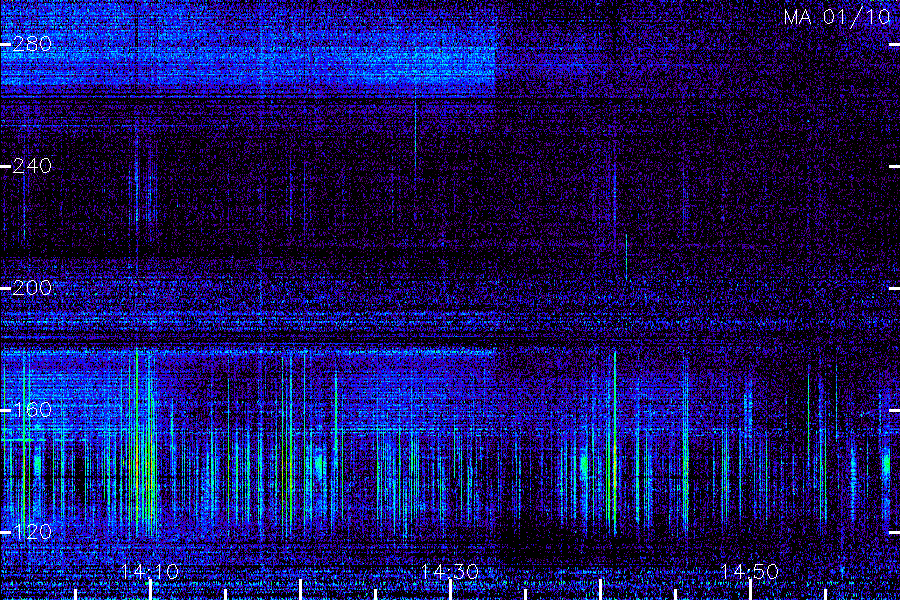Click the 120 frequency axis label
900x600 pixels.
32,532
